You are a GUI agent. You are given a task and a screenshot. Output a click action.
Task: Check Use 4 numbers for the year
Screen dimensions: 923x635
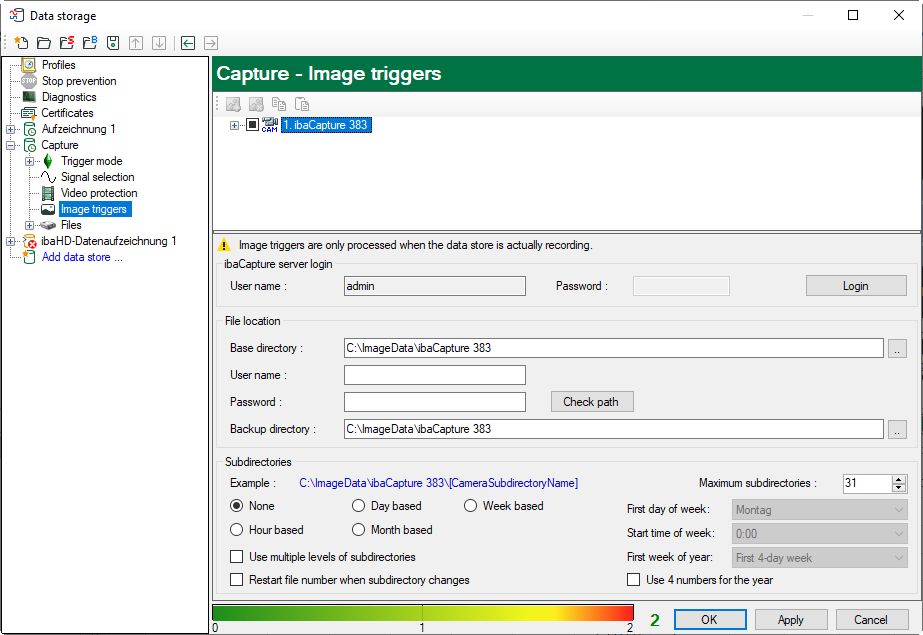[x=634, y=580]
